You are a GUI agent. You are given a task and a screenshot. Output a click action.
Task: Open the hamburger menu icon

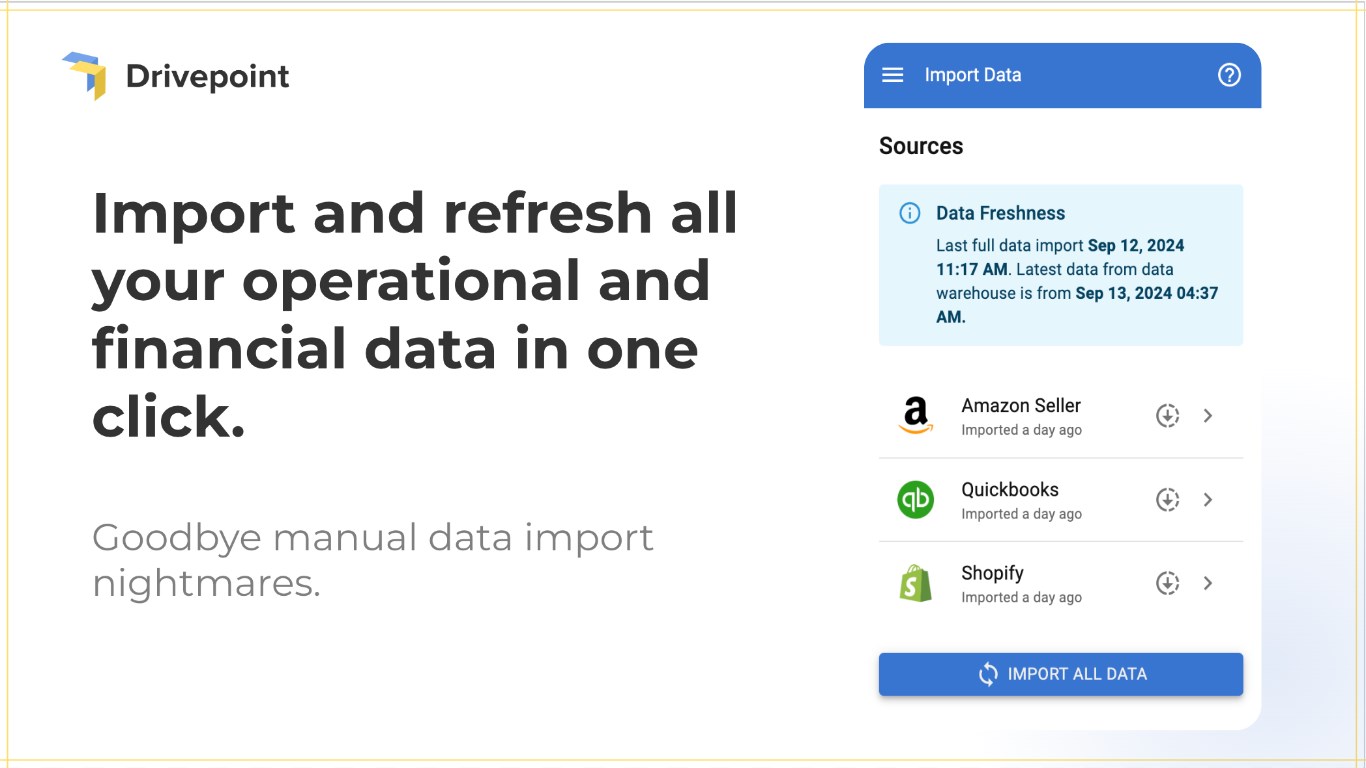tap(893, 75)
